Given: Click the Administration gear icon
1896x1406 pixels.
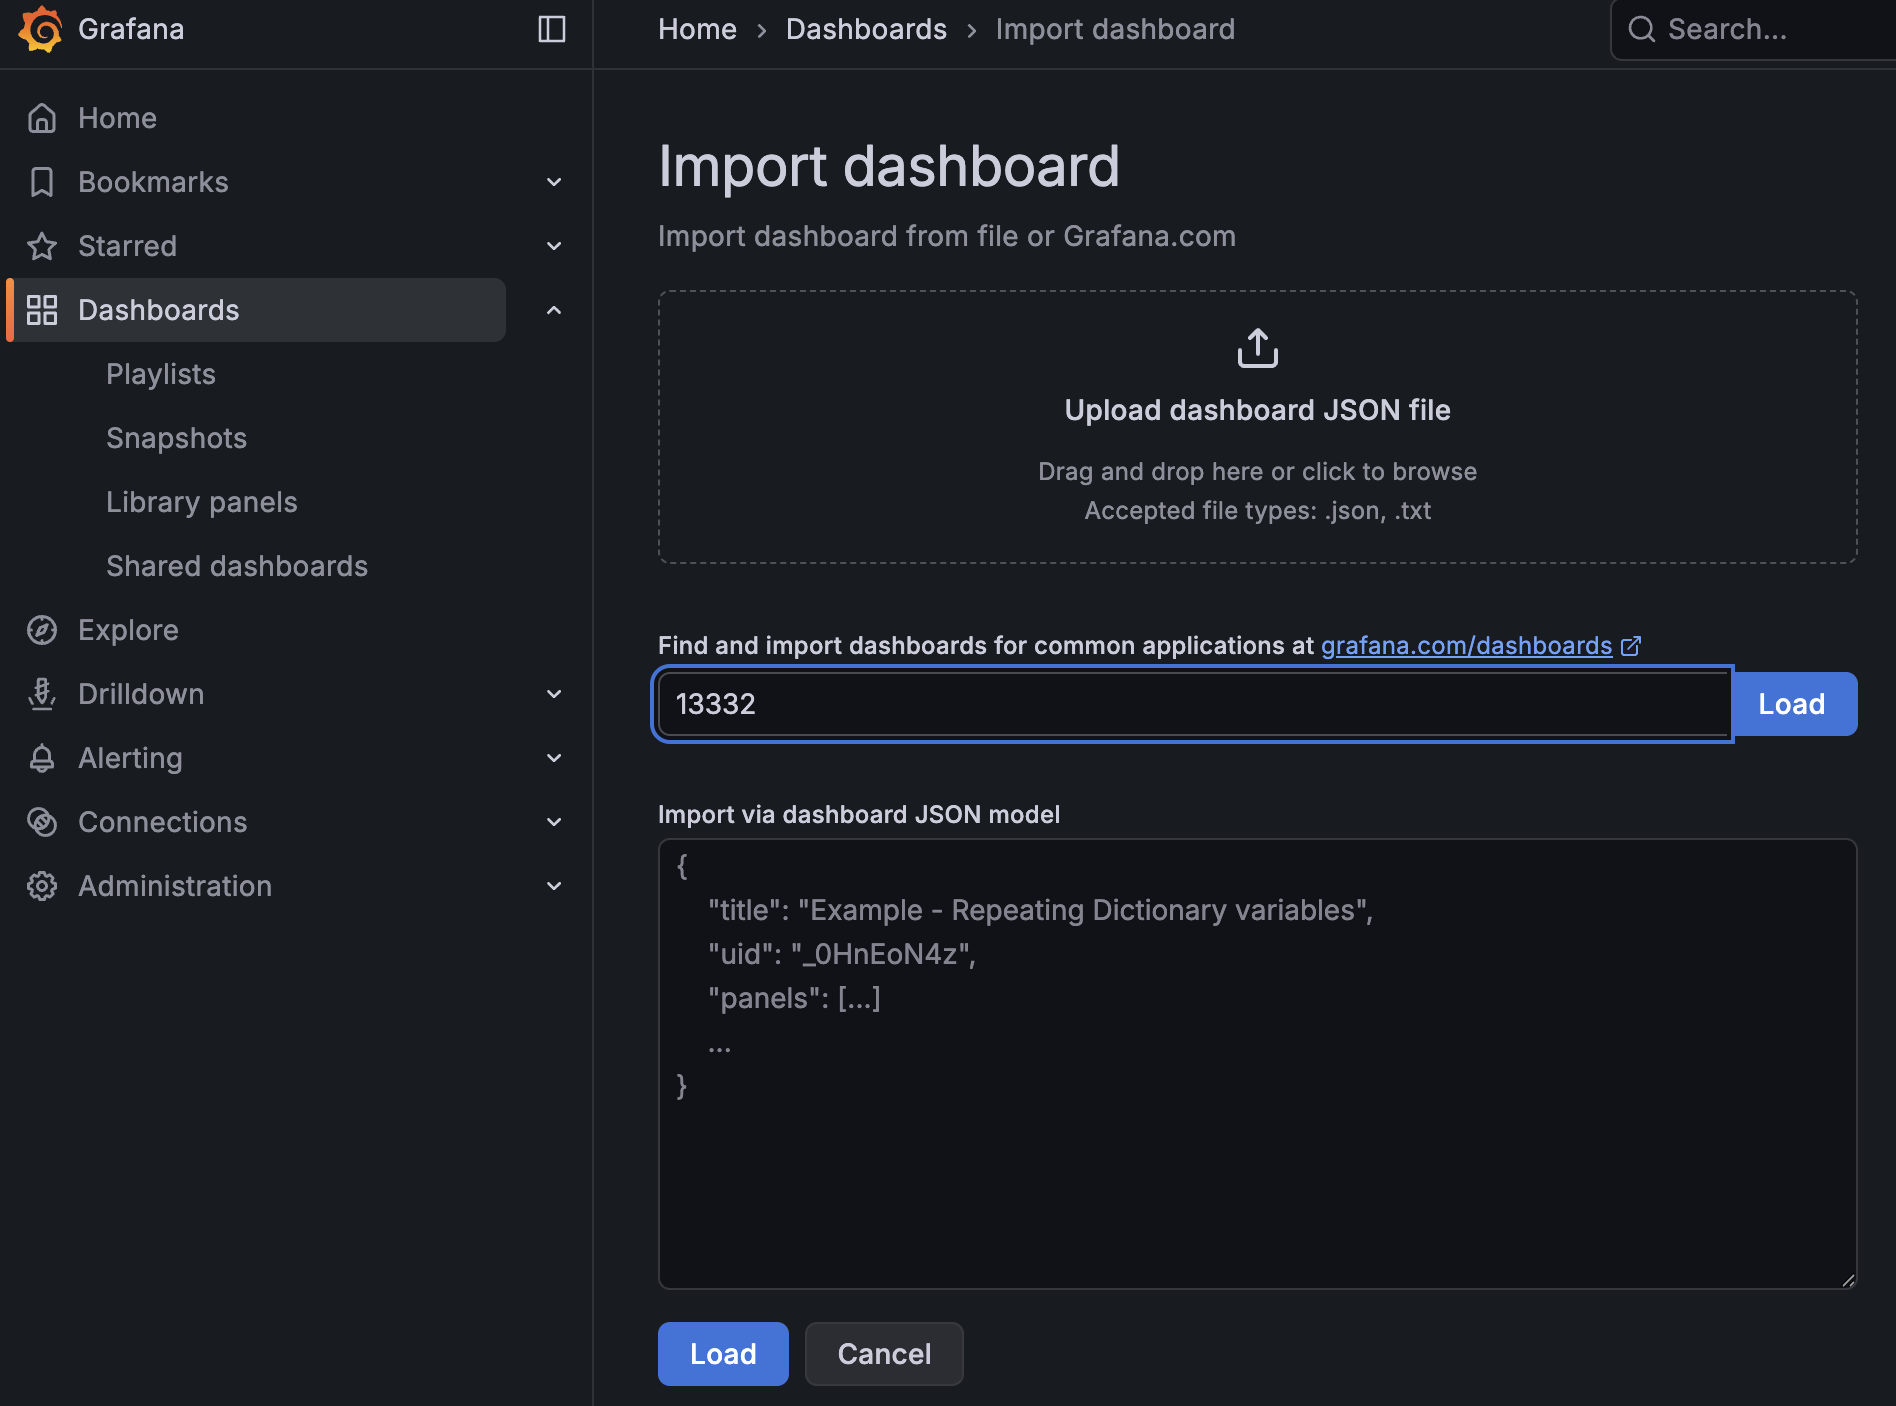Looking at the screenshot, I should point(42,886).
